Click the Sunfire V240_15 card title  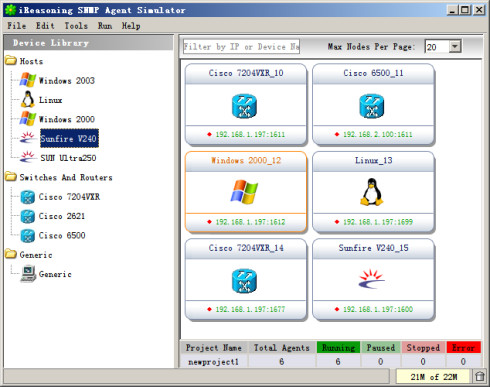click(x=373, y=248)
